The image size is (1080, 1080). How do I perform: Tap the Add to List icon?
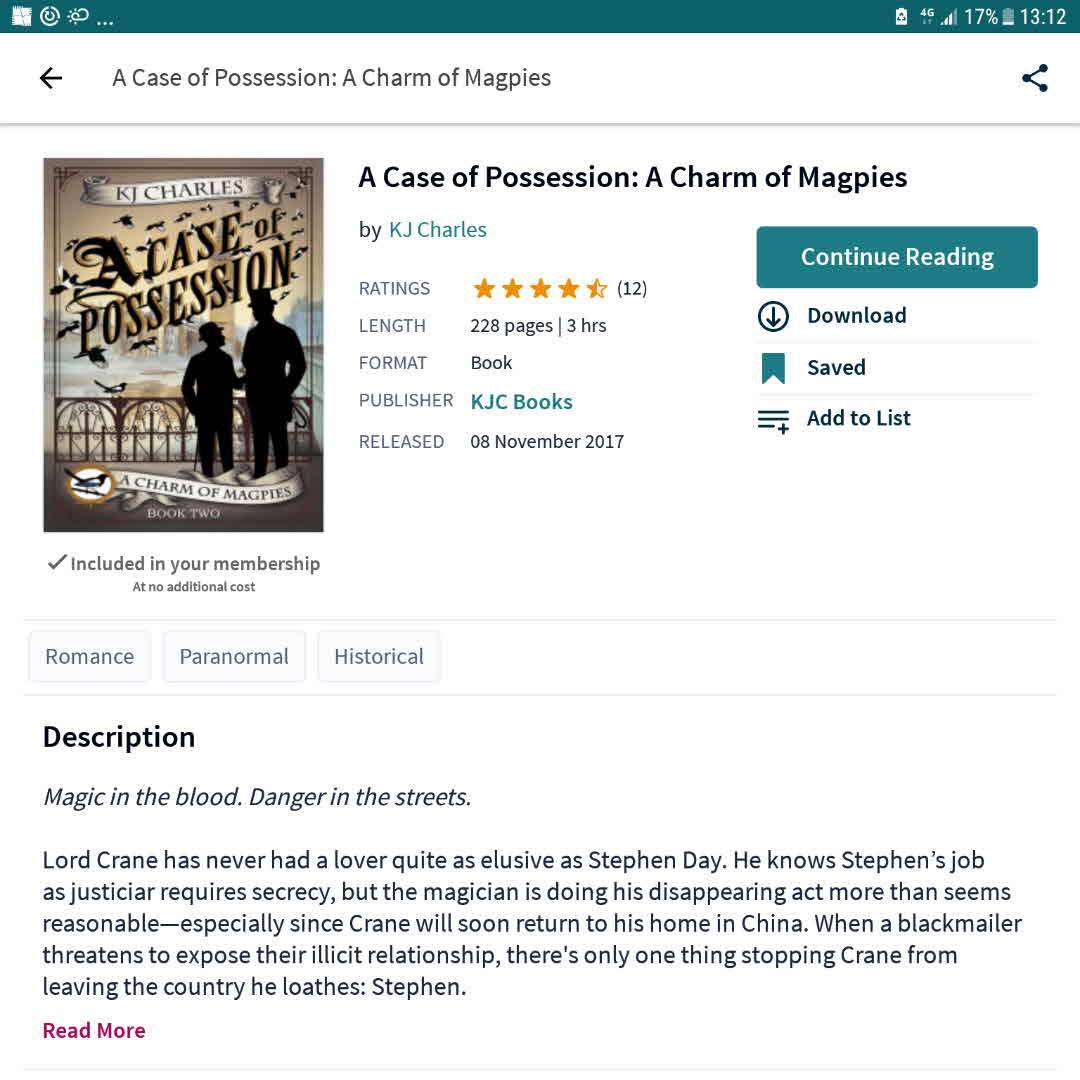[773, 420]
